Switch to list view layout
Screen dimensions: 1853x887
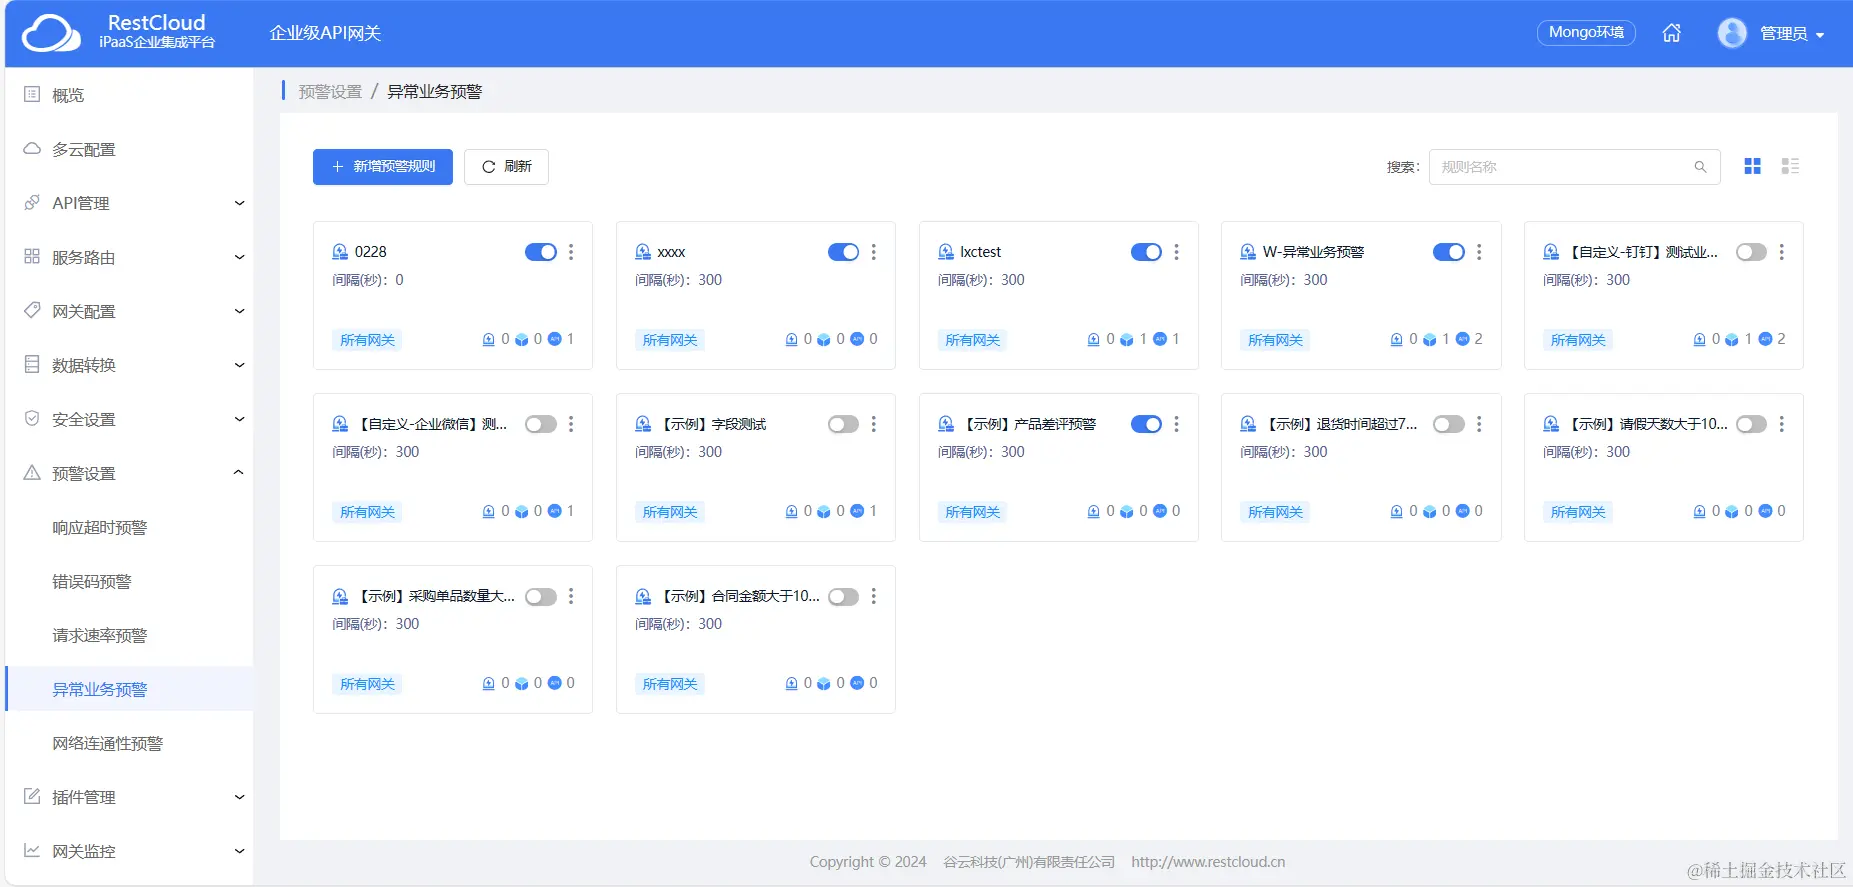coord(1790,166)
